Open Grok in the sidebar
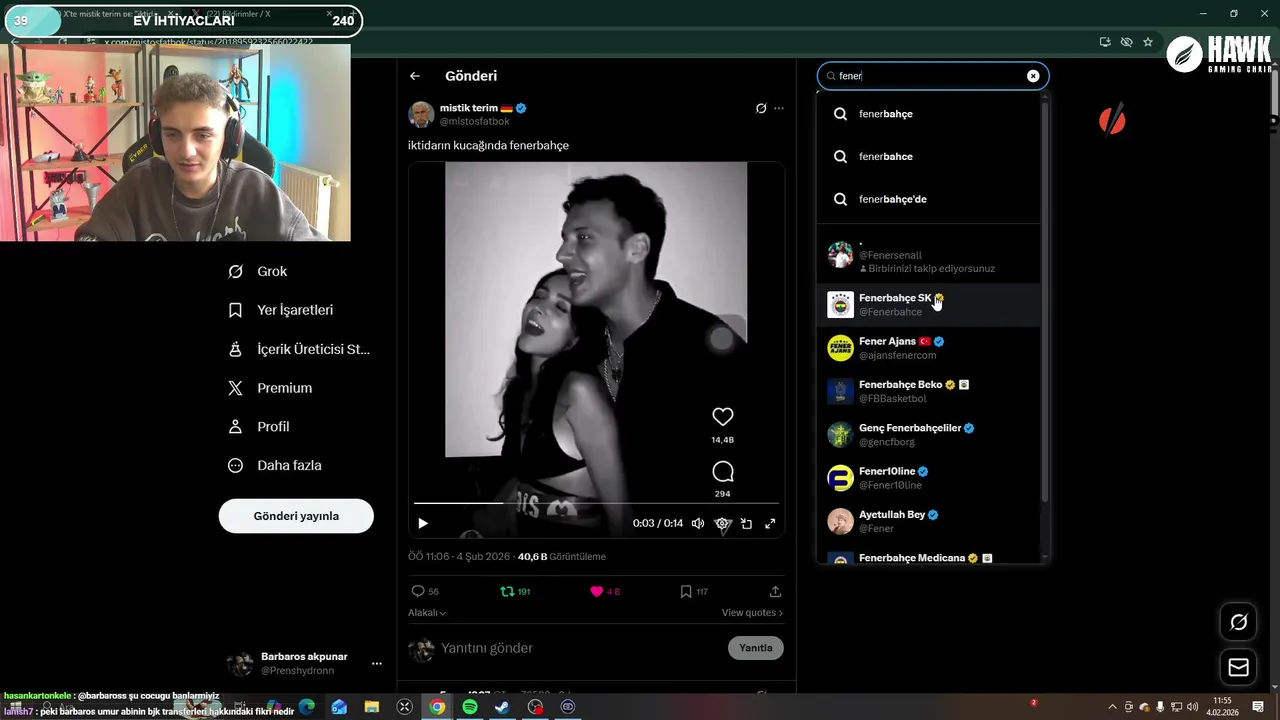Viewport: 1280px width, 720px height. [x=258, y=271]
